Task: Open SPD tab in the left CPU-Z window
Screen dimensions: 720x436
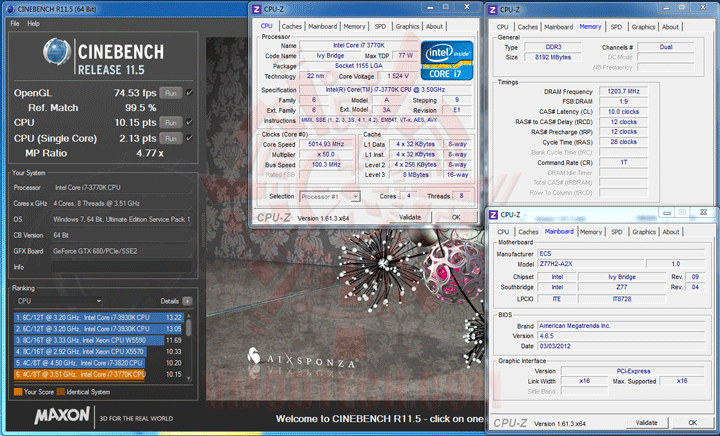Action: [380, 27]
